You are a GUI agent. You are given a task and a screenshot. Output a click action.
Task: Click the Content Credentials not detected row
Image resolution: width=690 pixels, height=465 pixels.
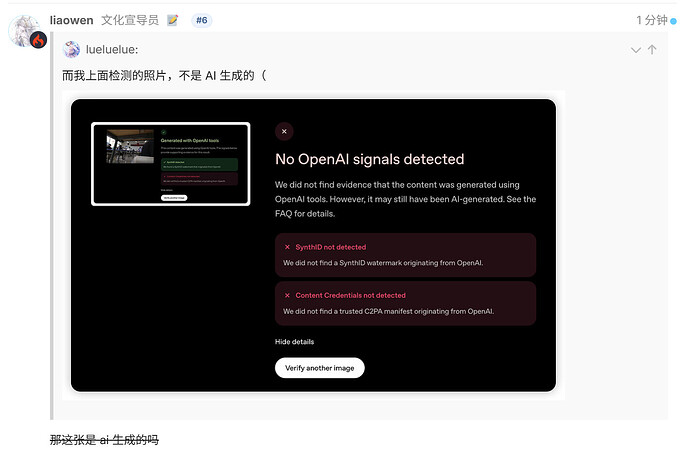(405, 303)
